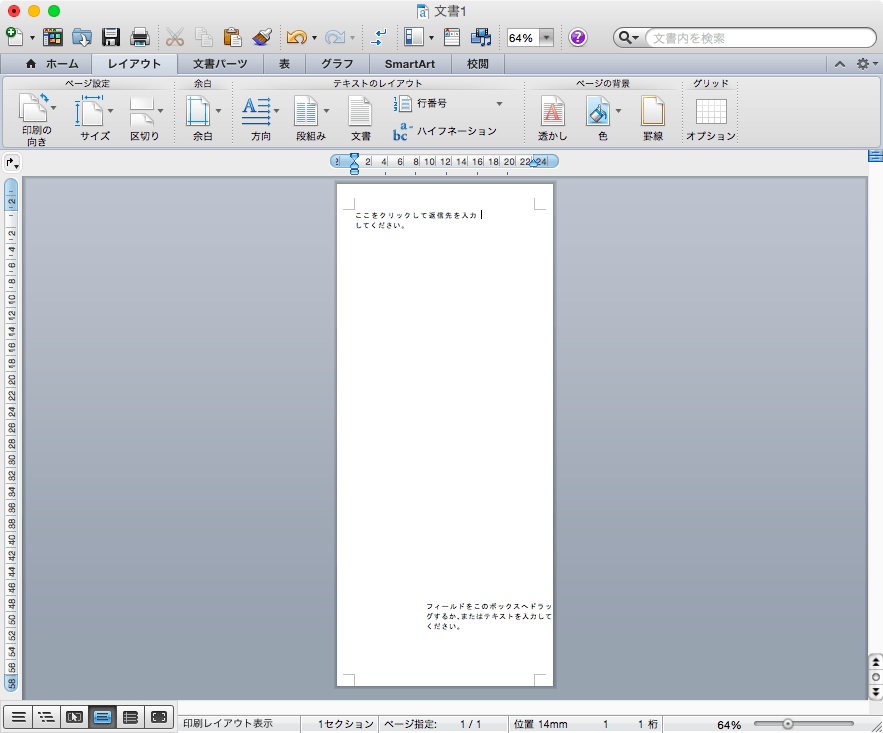Switch to Outline view button
The height and width of the screenshot is (733, 883).
click(x=46, y=717)
